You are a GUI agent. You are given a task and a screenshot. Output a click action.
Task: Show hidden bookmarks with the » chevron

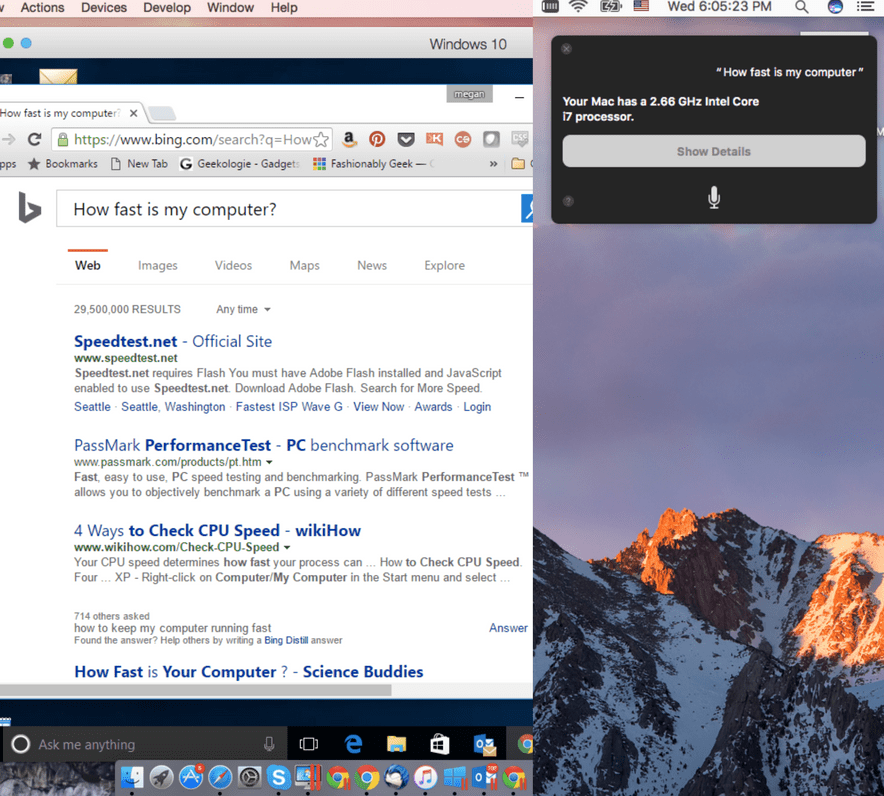coord(493,164)
